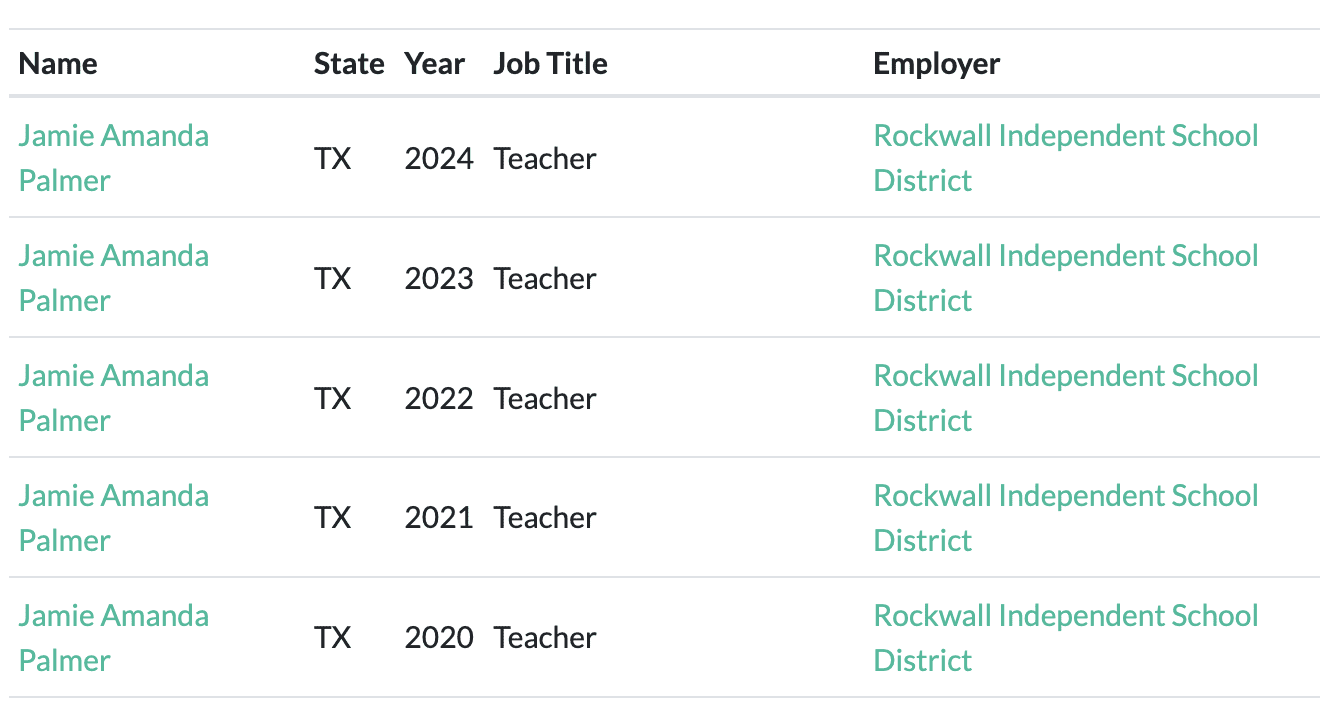
Task: Open Rockwall Independent School District link for 2024
Action: pyautogui.click(x=1066, y=158)
